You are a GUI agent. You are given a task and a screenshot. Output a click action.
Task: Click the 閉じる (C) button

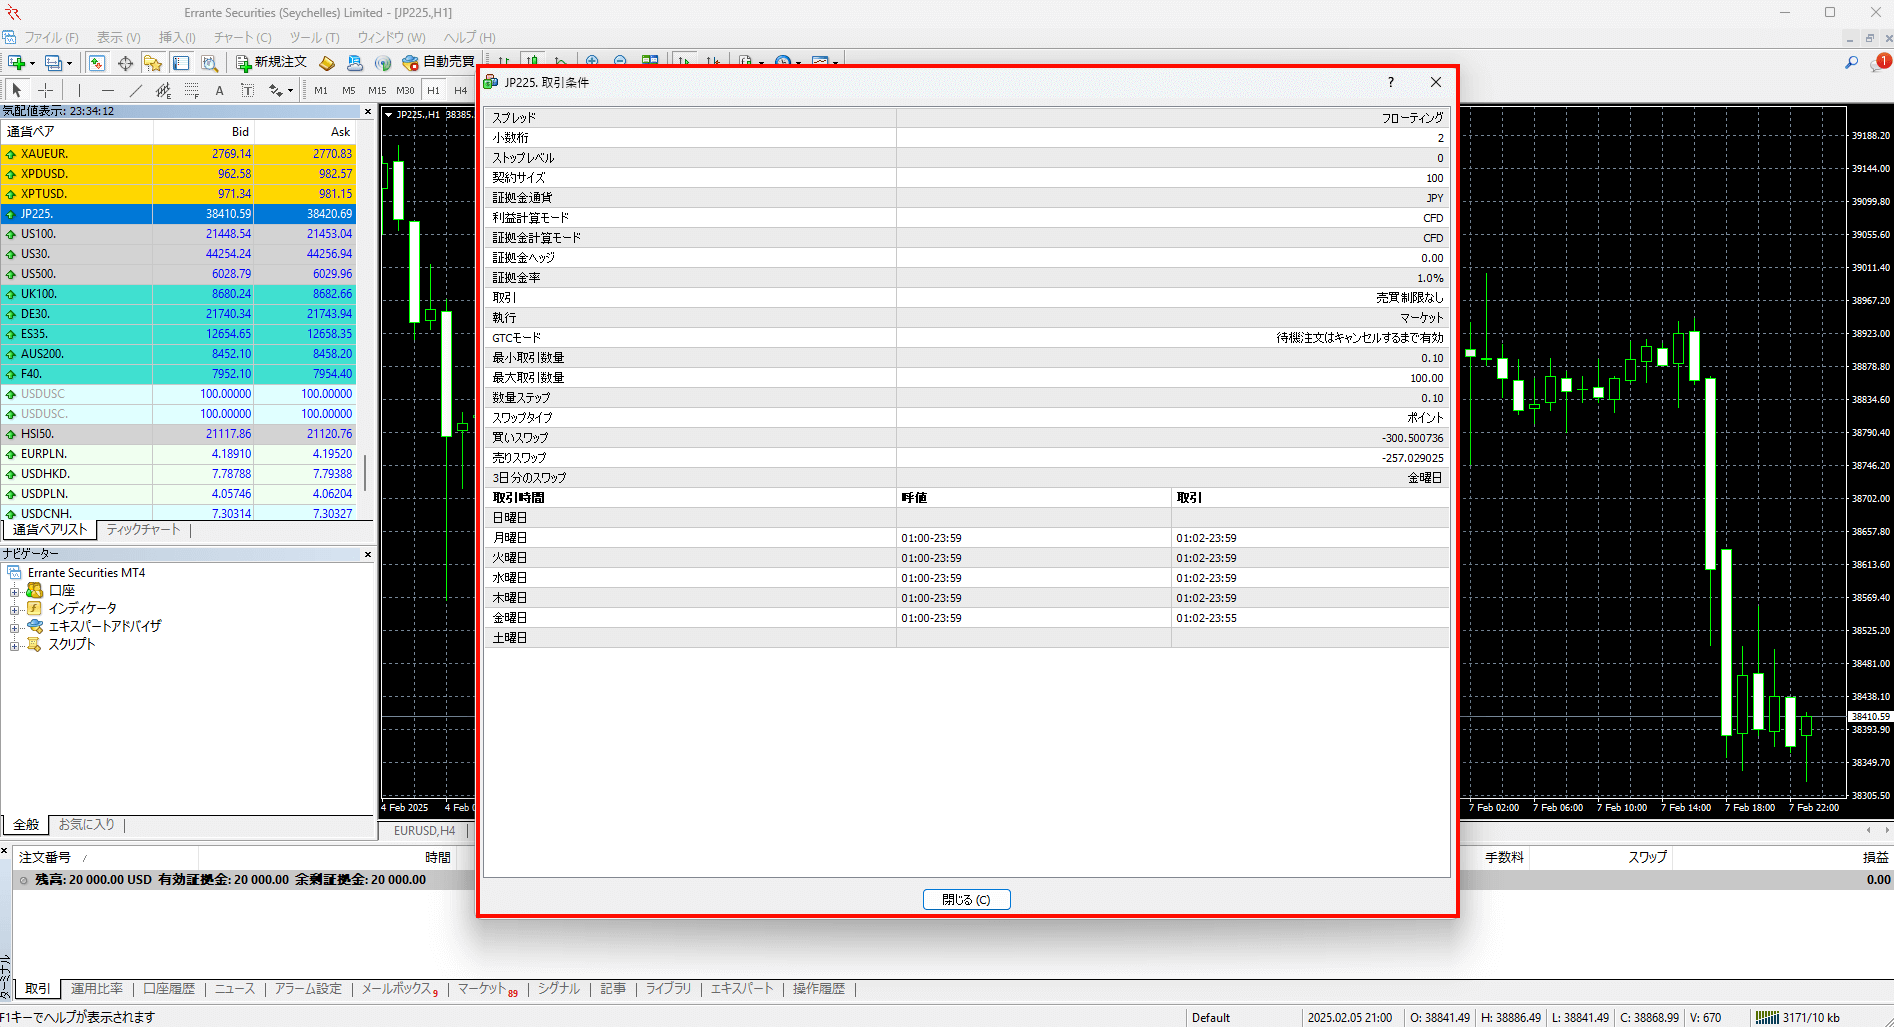pyautogui.click(x=966, y=899)
